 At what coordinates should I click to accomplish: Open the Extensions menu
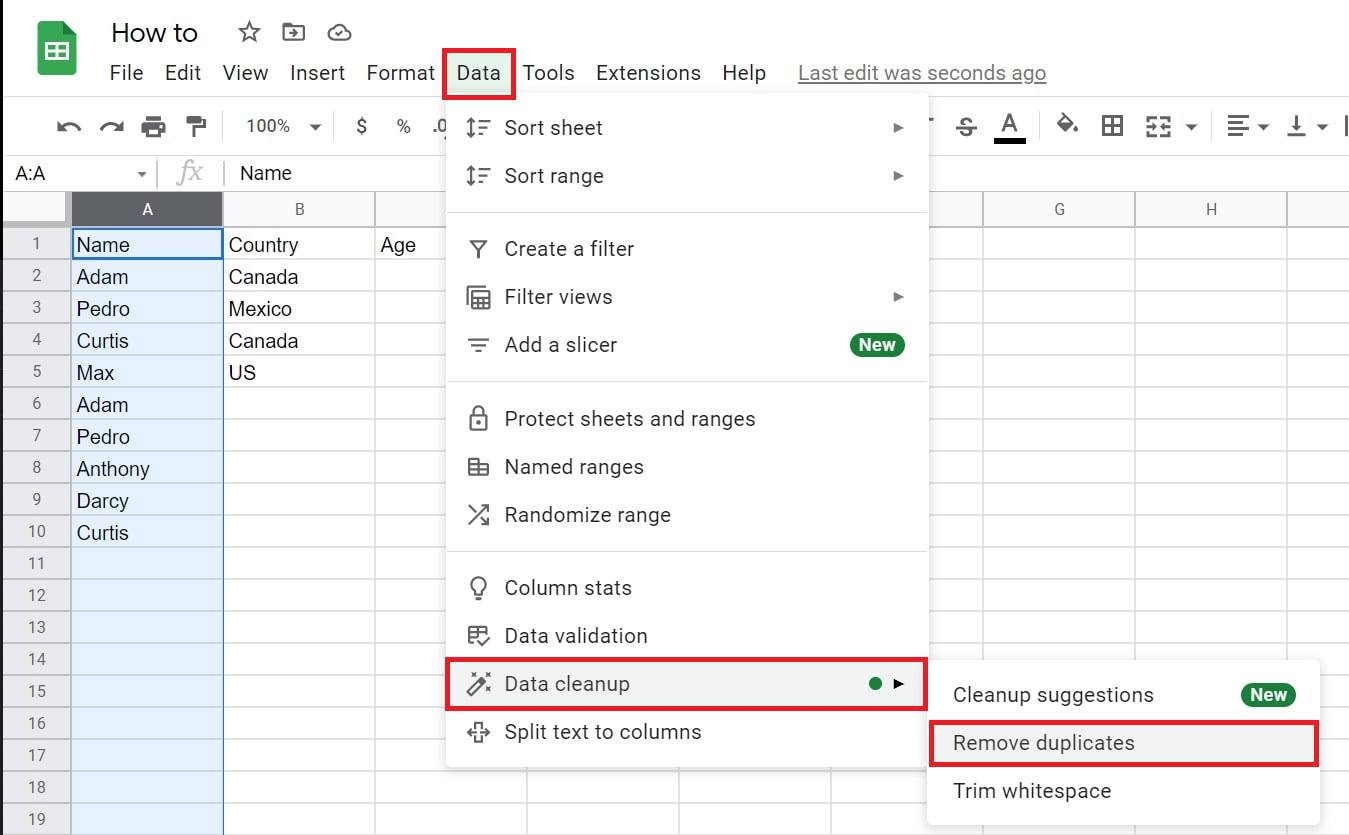click(648, 72)
